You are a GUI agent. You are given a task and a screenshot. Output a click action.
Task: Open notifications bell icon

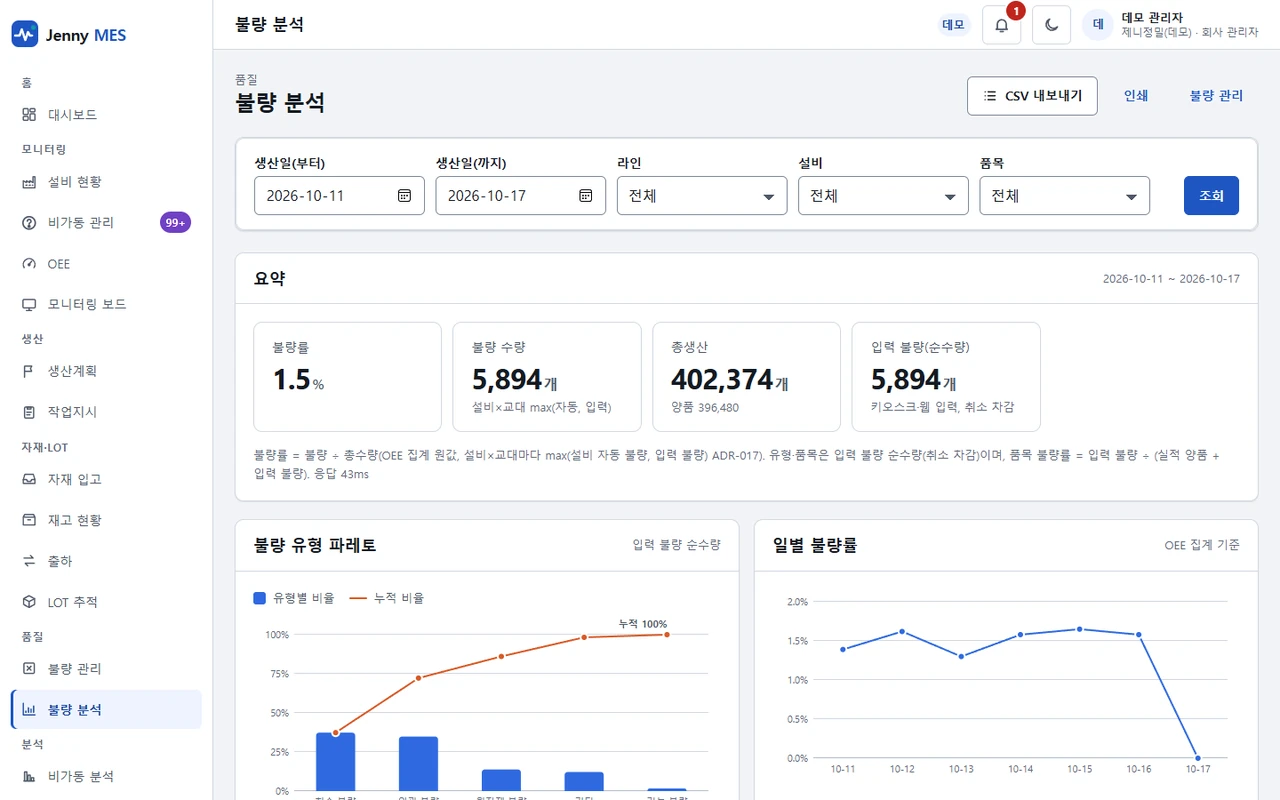pos(1002,25)
